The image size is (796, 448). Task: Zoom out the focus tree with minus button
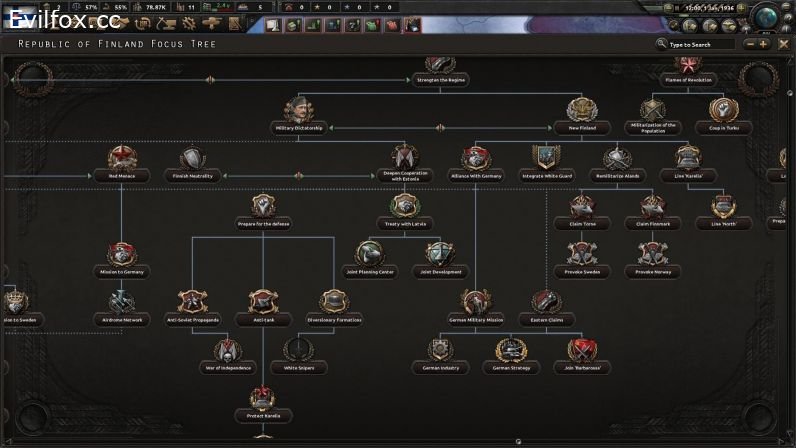coord(750,44)
